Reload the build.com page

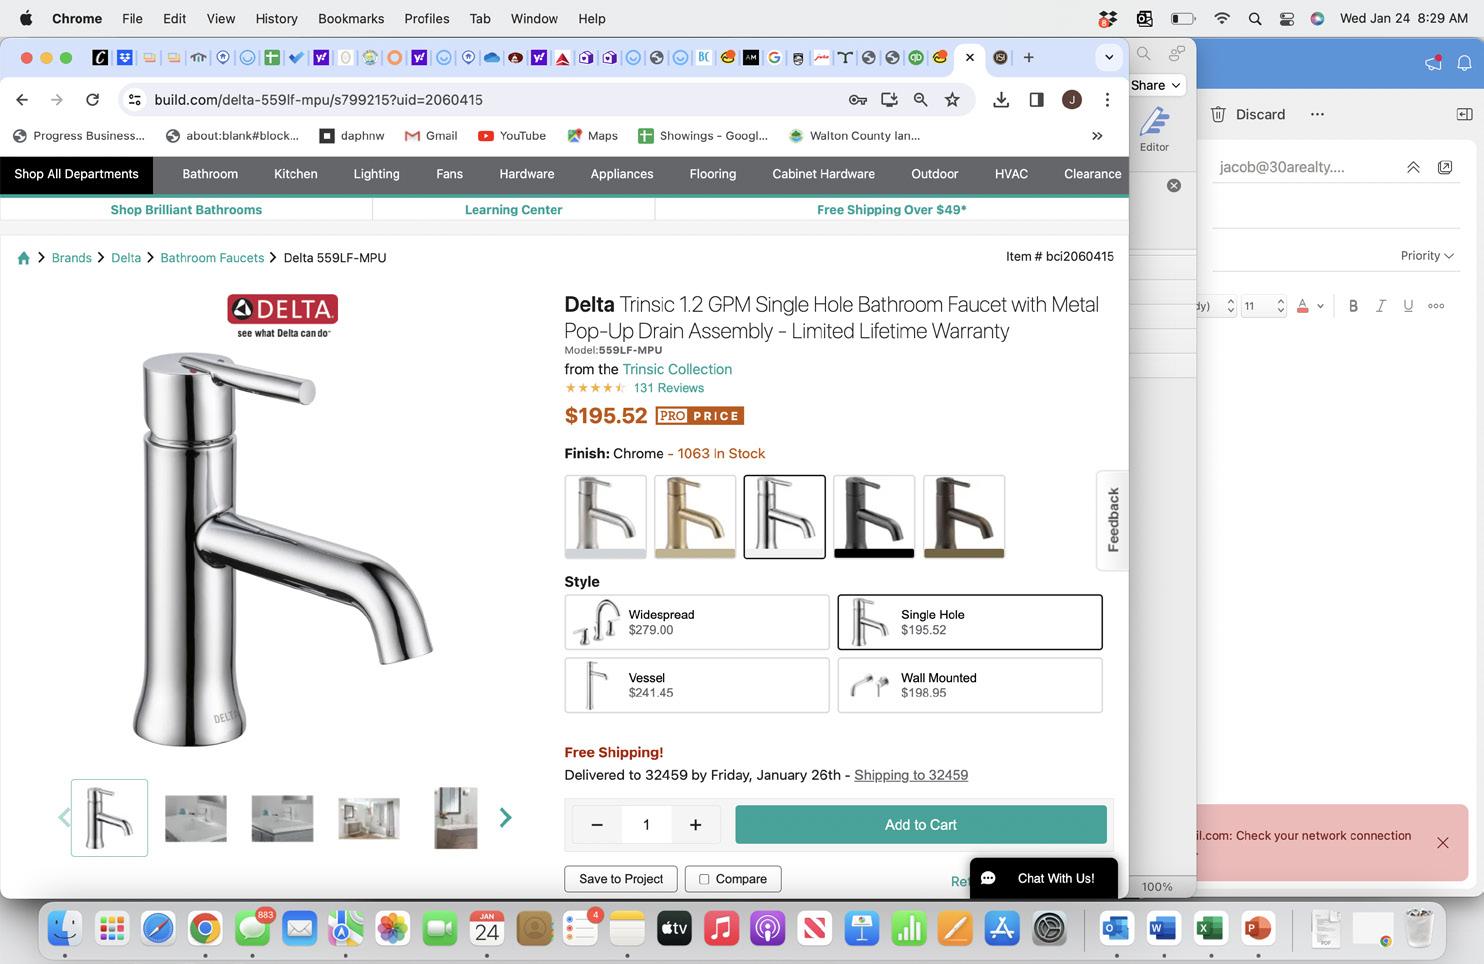(92, 99)
